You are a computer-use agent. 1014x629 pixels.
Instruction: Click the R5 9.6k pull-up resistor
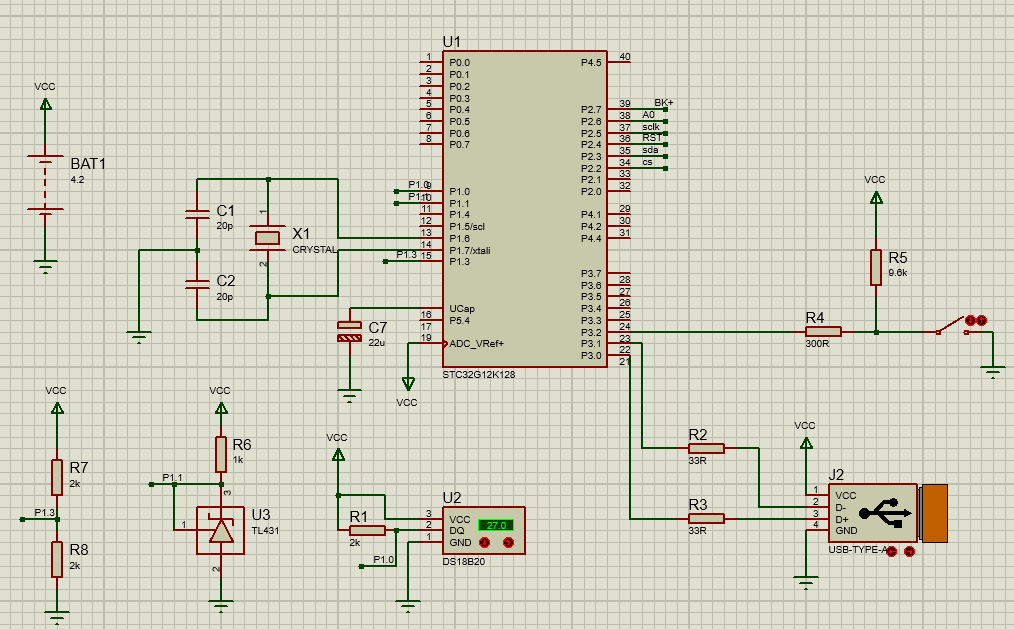pyautogui.click(x=876, y=267)
